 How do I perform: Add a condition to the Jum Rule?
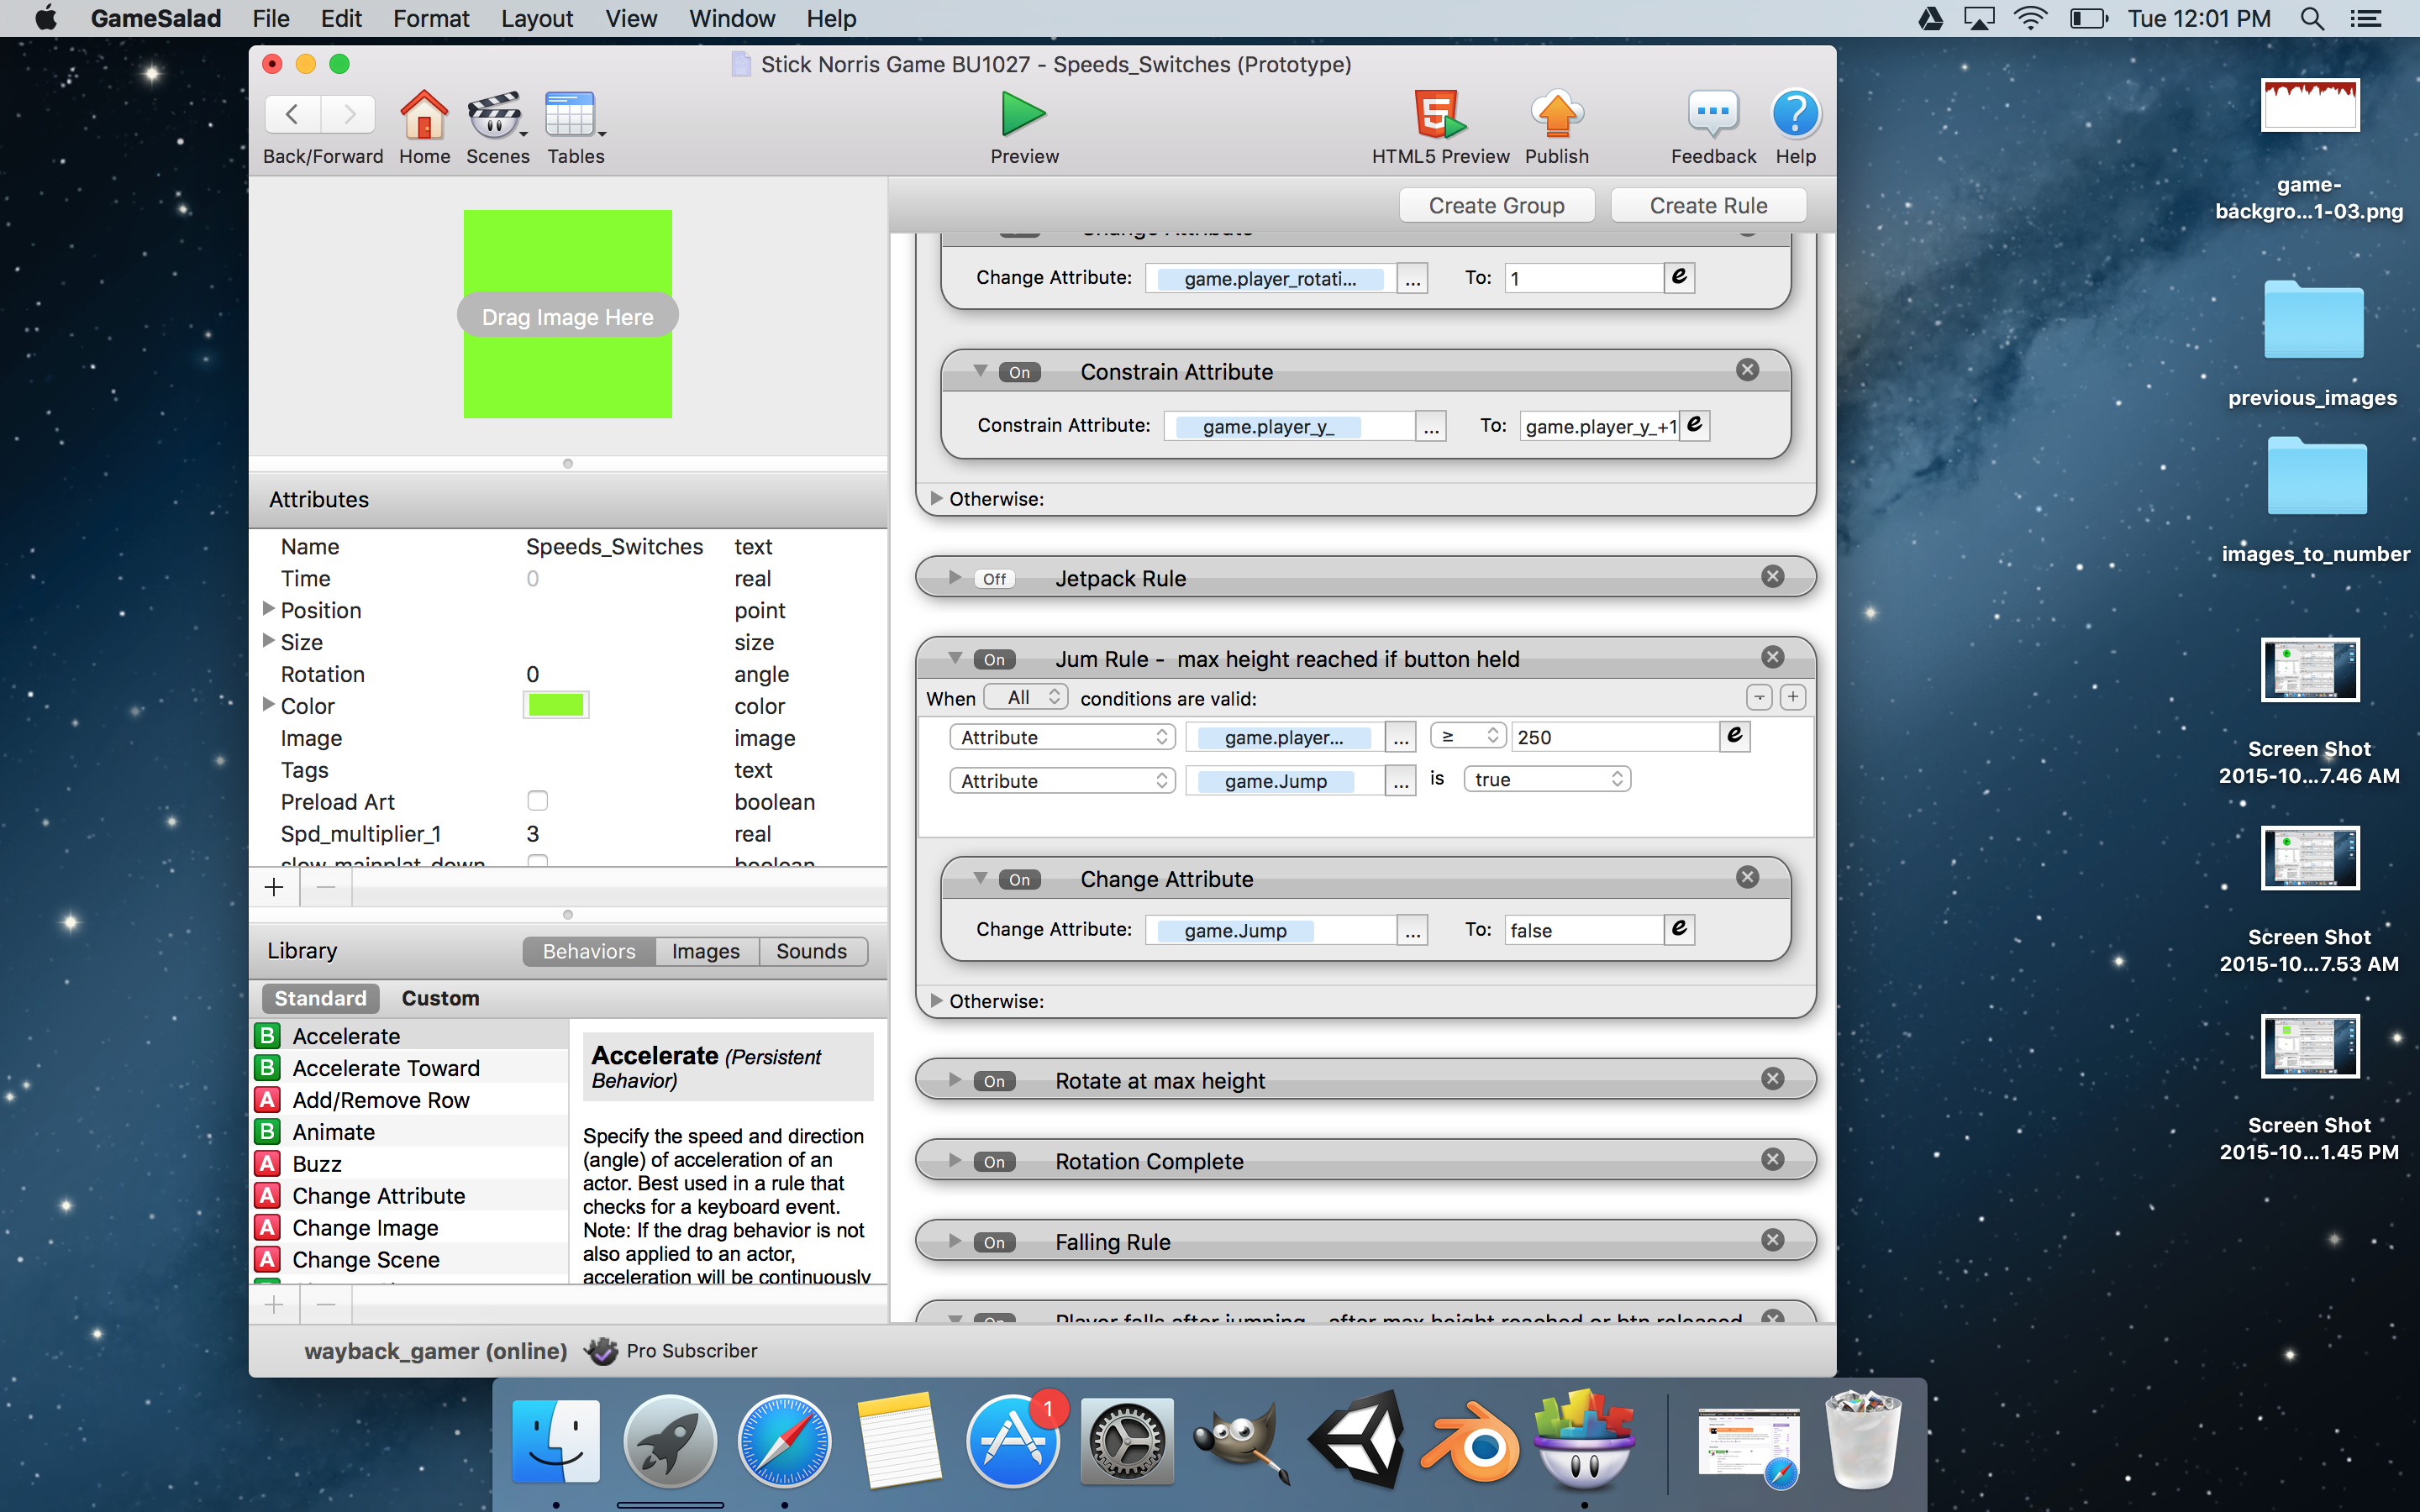pyautogui.click(x=1793, y=697)
